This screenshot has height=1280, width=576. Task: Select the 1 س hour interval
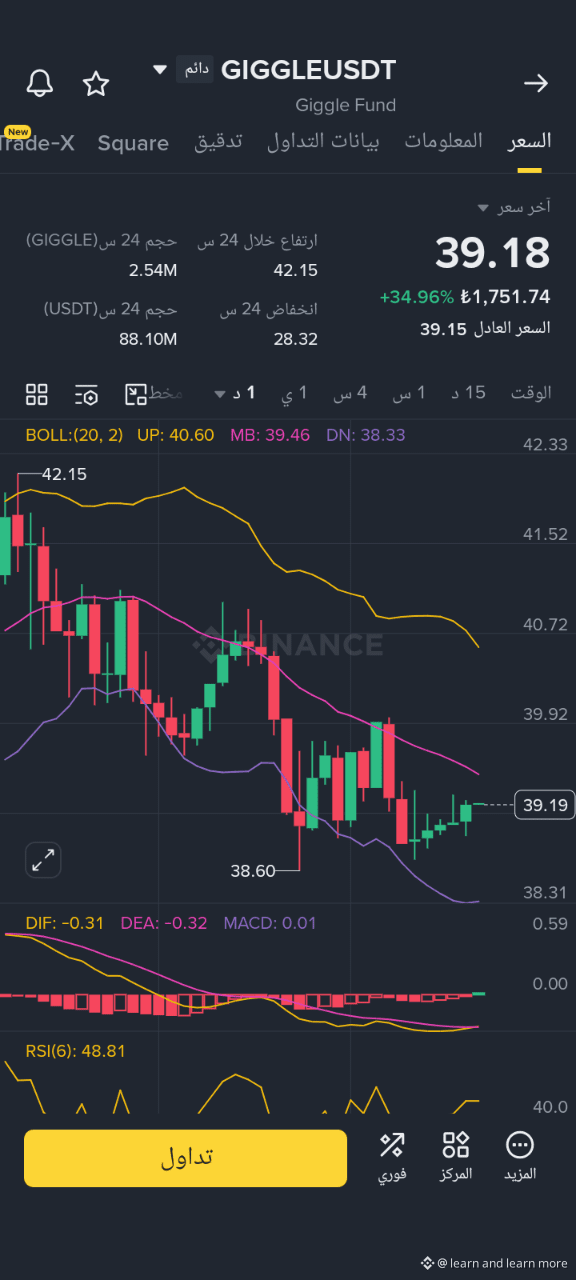[x=408, y=393]
